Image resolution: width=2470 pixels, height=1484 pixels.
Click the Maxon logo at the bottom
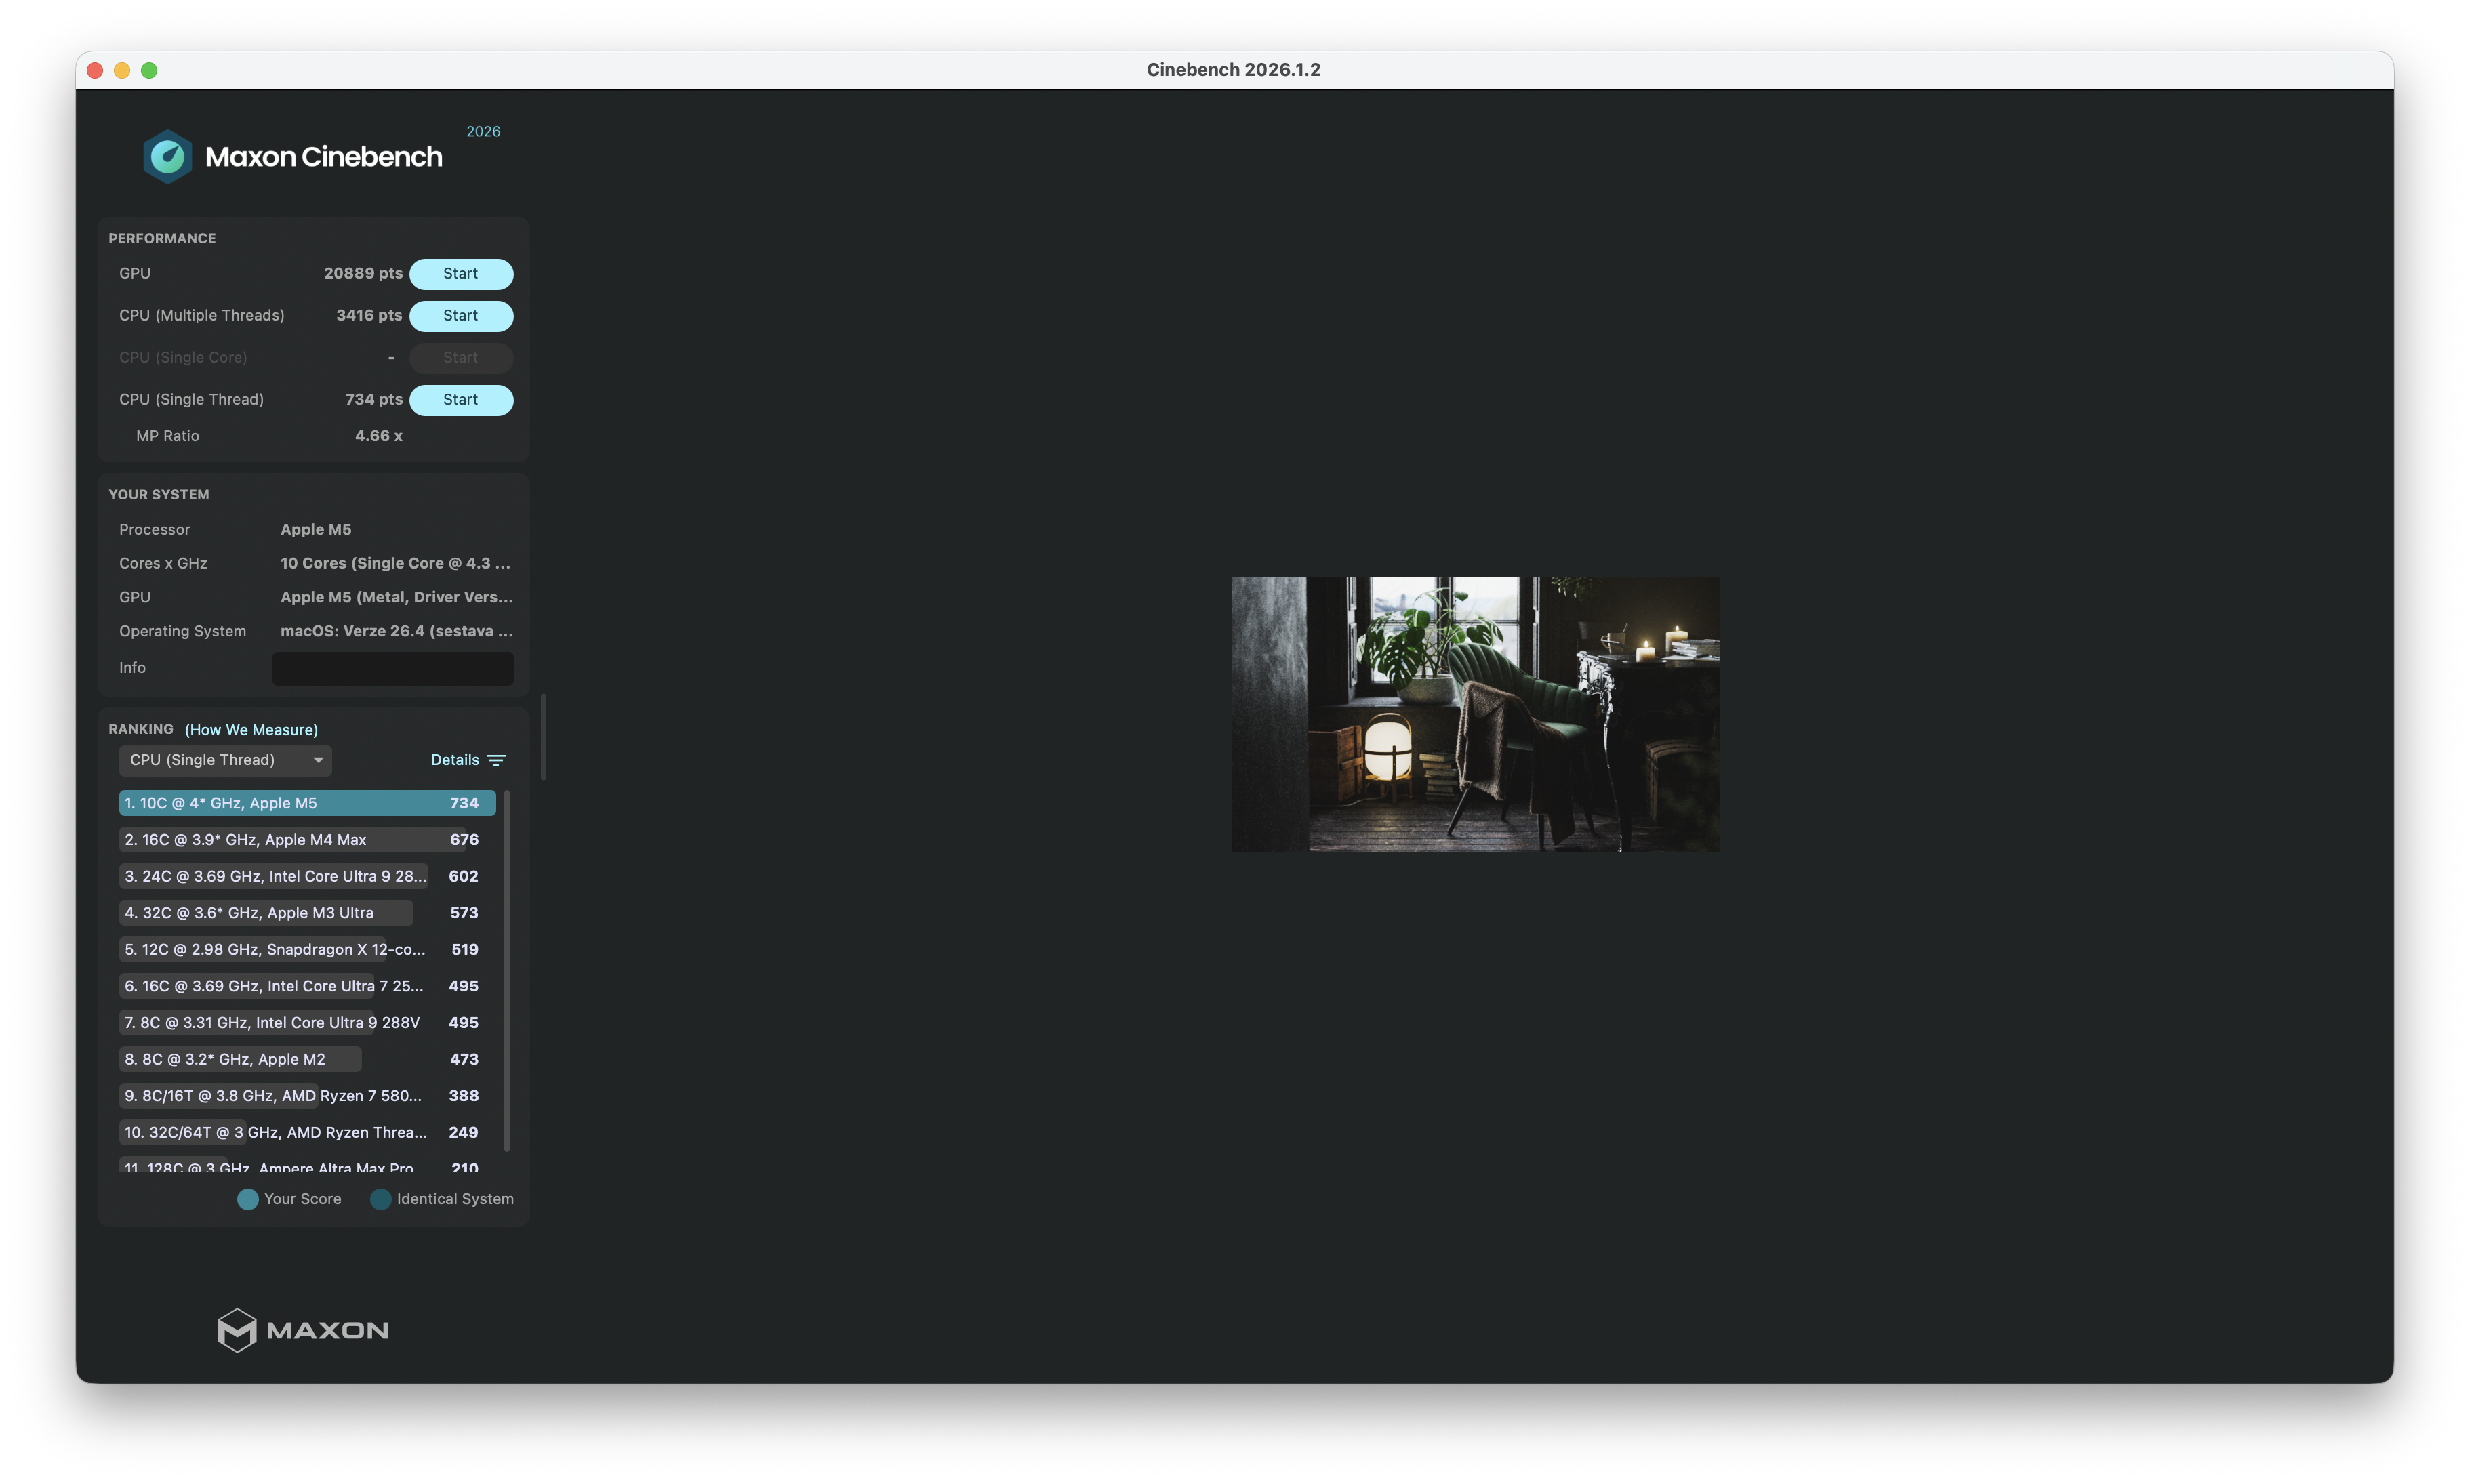pyautogui.click(x=303, y=1330)
